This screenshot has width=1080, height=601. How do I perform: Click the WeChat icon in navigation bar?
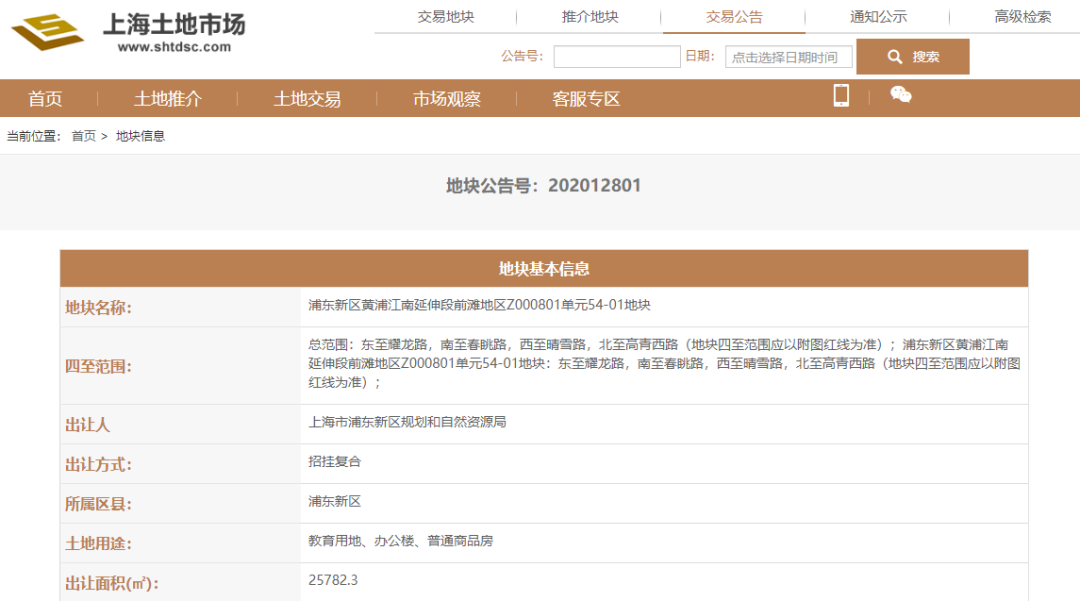[901, 95]
